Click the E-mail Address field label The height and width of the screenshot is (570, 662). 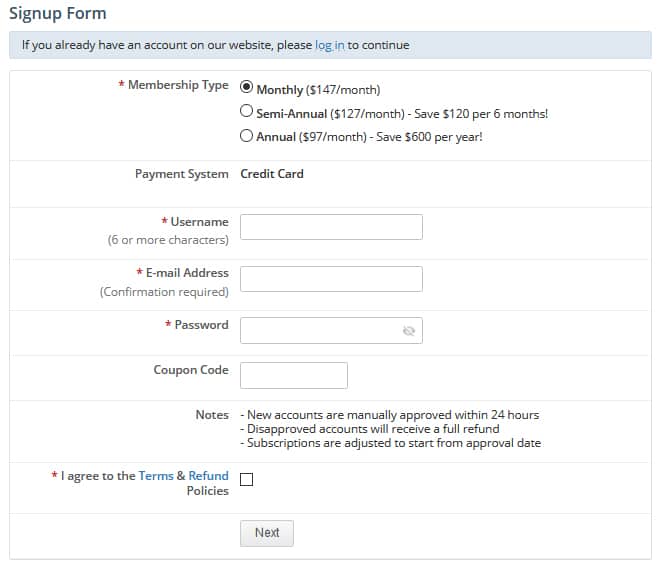tap(187, 273)
